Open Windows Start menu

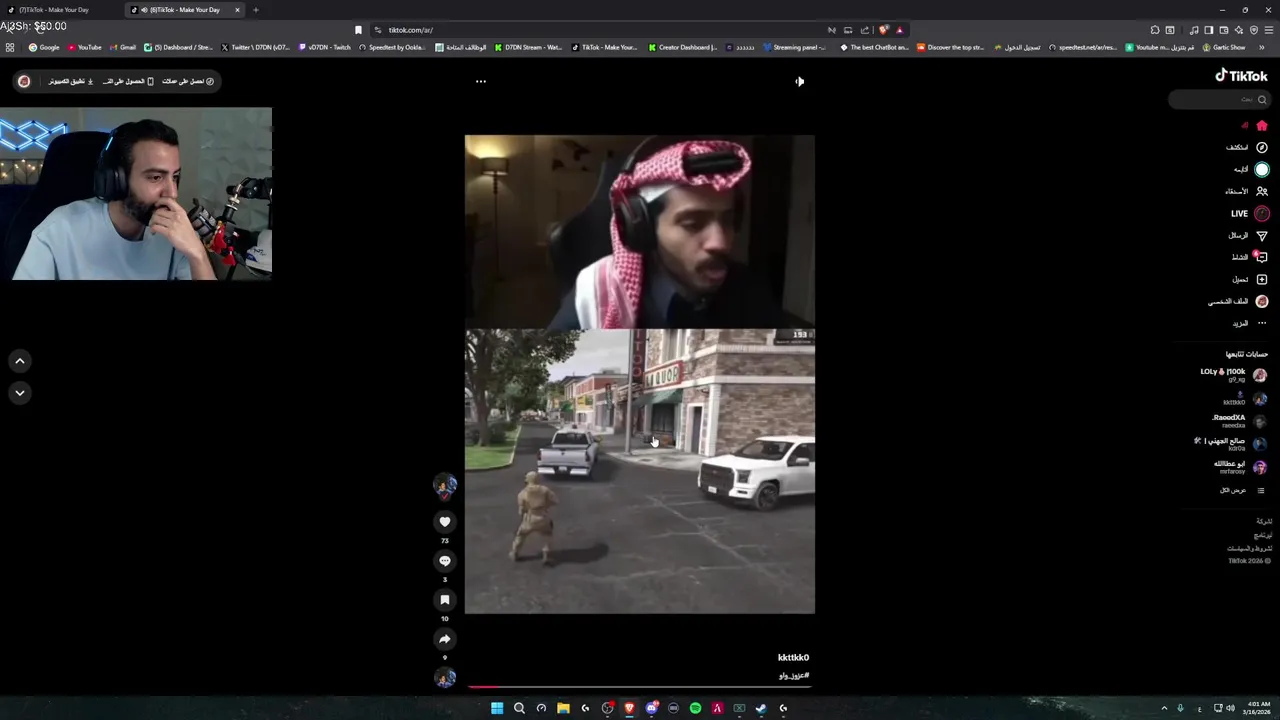pyautogui.click(x=497, y=708)
